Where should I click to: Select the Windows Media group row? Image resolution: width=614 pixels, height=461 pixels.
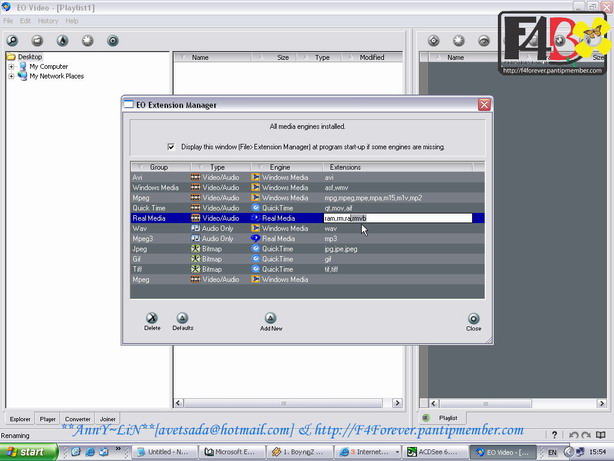coord(307,188)
